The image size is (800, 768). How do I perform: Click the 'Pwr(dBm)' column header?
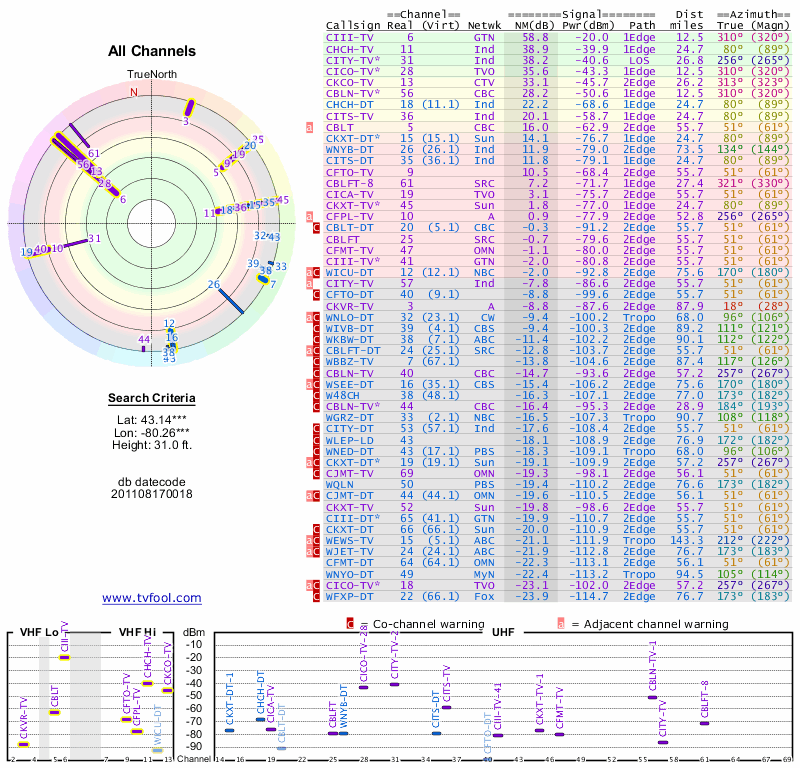click(588, 25)
